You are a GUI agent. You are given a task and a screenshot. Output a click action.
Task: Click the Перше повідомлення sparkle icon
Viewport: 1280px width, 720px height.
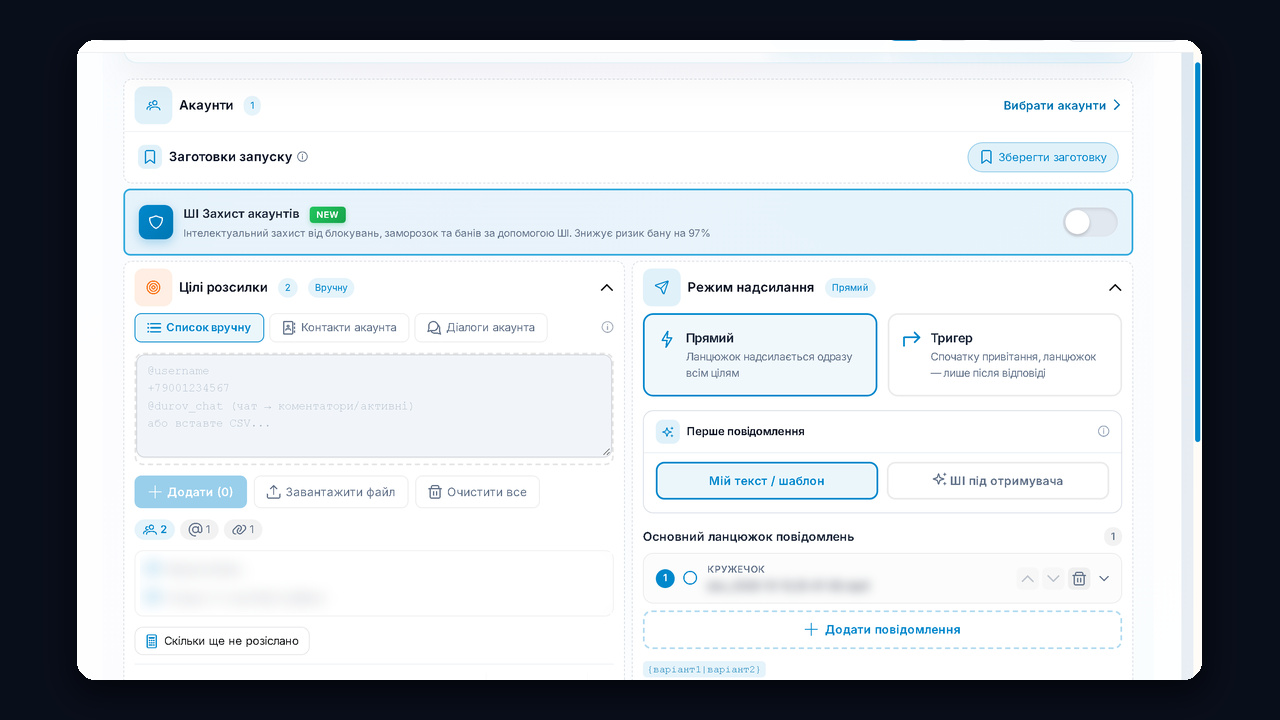[x=668, y=431]
